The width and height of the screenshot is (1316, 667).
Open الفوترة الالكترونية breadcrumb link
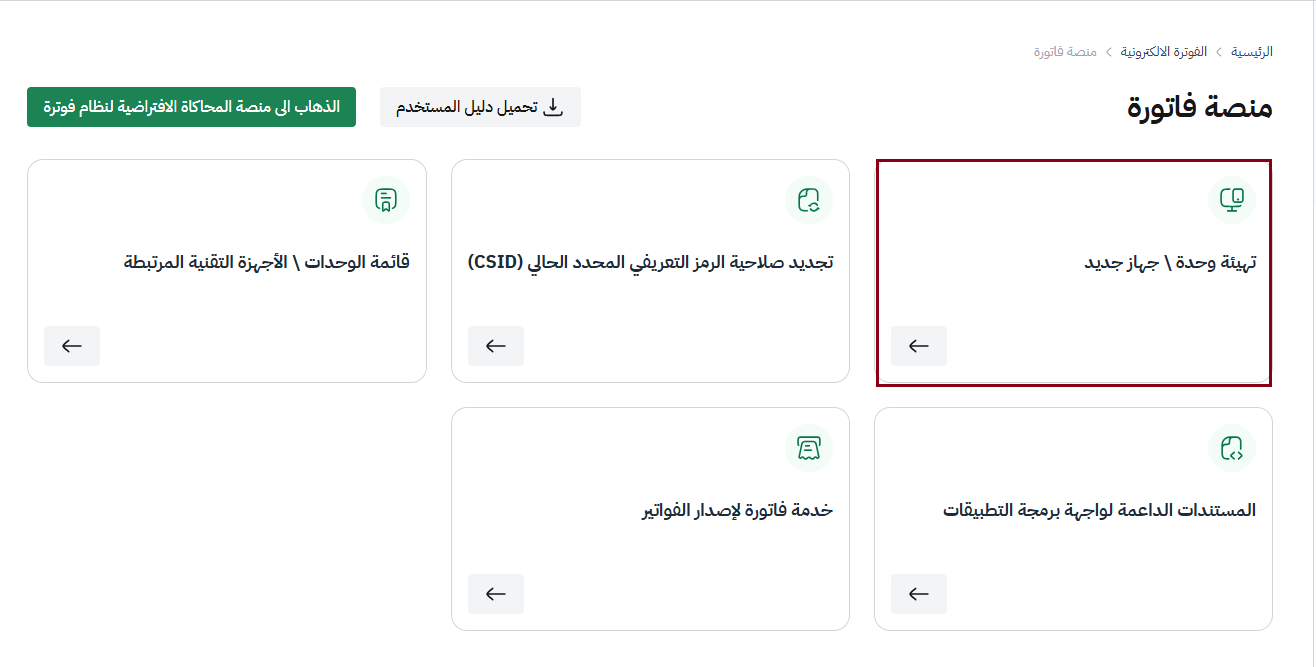tap(1163, 51)
